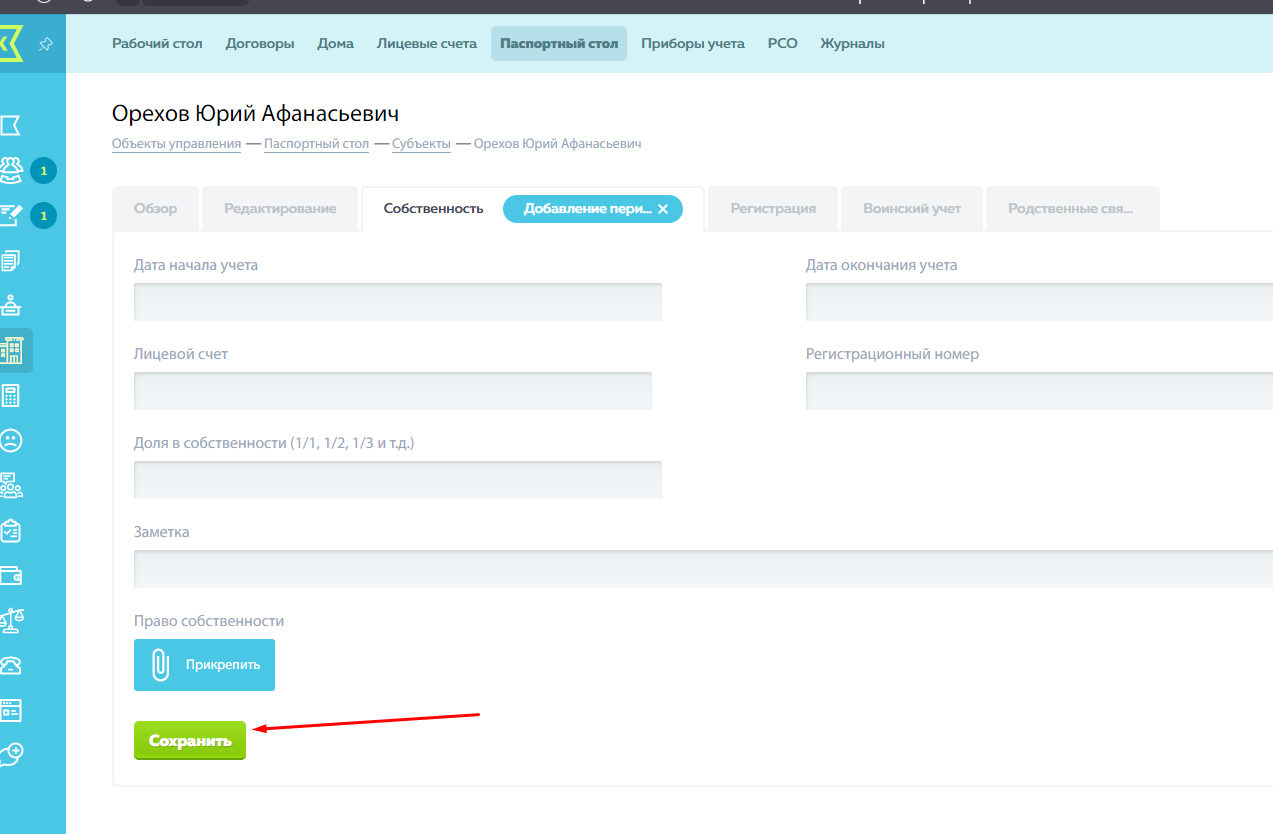
Task: Click the Право собственности label
Action: [209, 621]
